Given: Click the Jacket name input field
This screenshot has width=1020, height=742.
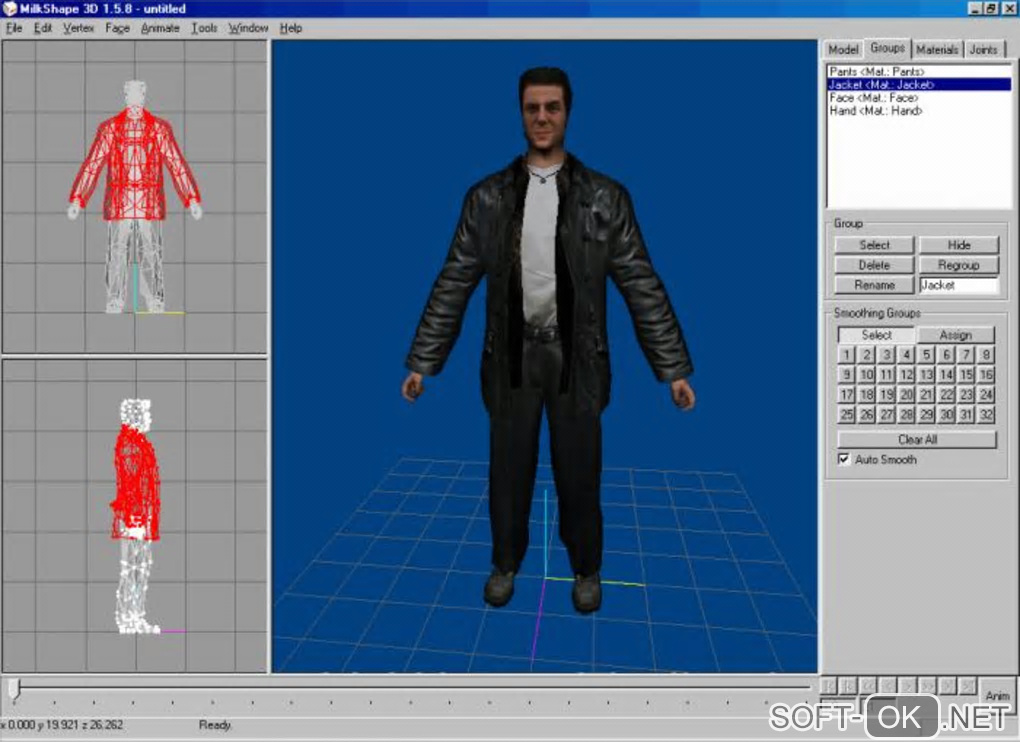Looking at the screenshot, I should [x=959, y=285].
